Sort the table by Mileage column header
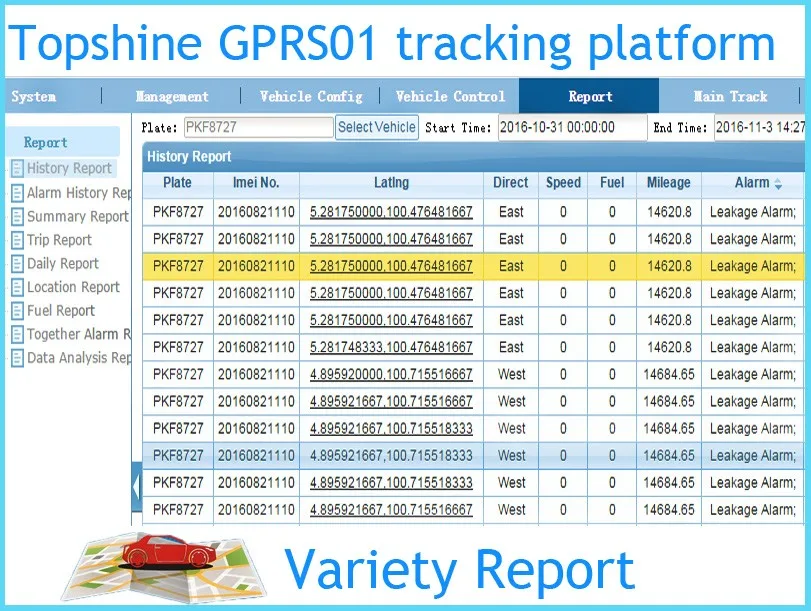 (668, 183)
